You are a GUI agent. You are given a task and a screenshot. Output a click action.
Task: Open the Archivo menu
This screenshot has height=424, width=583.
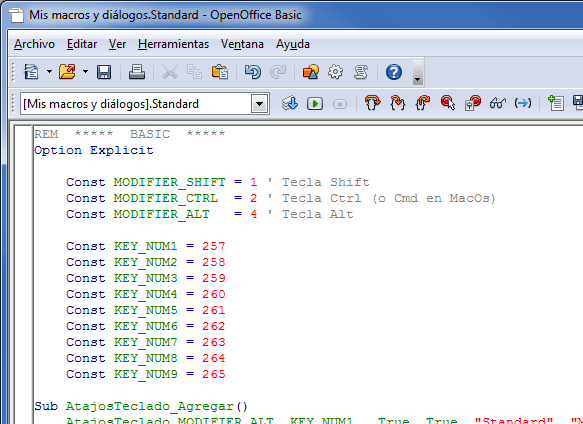[34, 44]
